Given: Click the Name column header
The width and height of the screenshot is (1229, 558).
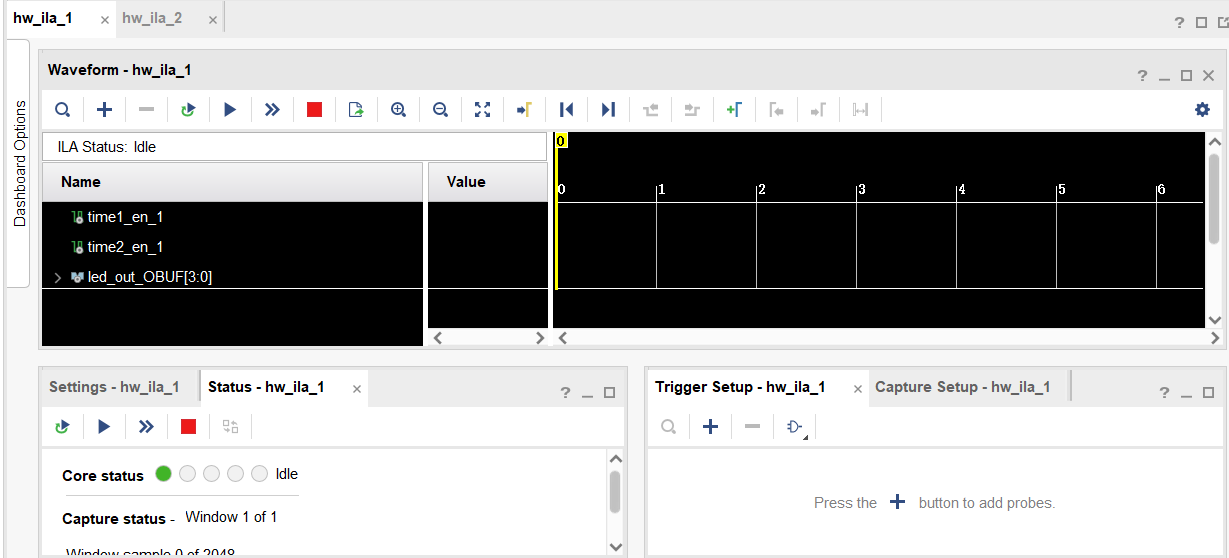Looking at the screenshot, I should [x=232, y=182].
